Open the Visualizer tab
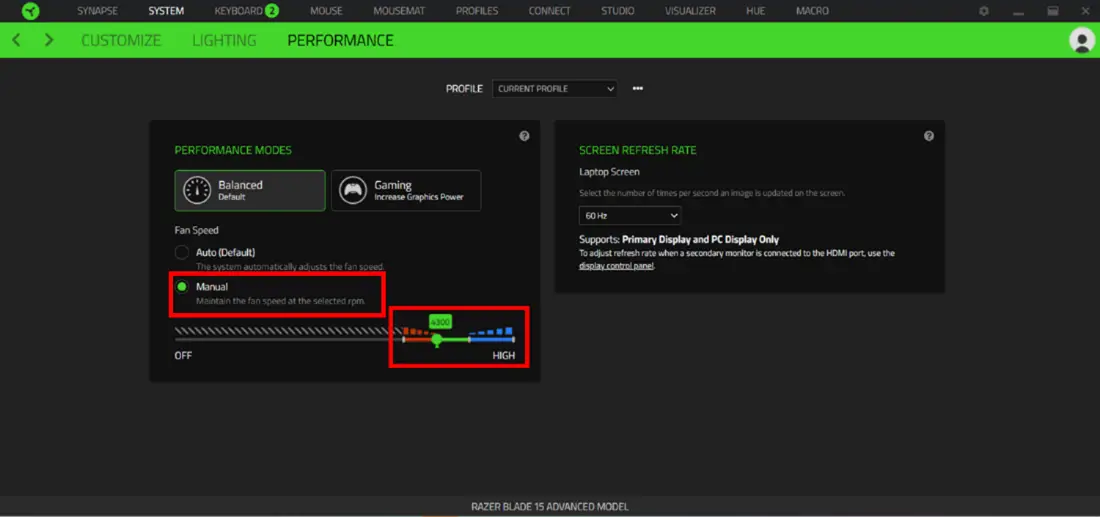1100x517 pixels. [690, 11]
